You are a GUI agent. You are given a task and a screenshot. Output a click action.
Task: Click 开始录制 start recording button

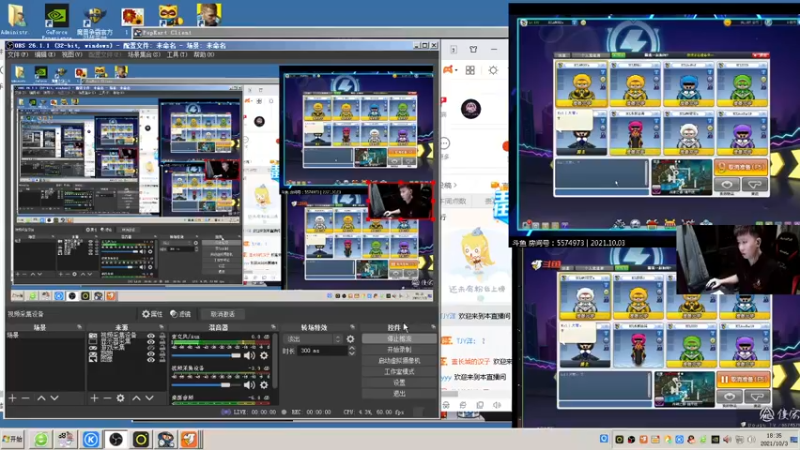click(399, 349)
